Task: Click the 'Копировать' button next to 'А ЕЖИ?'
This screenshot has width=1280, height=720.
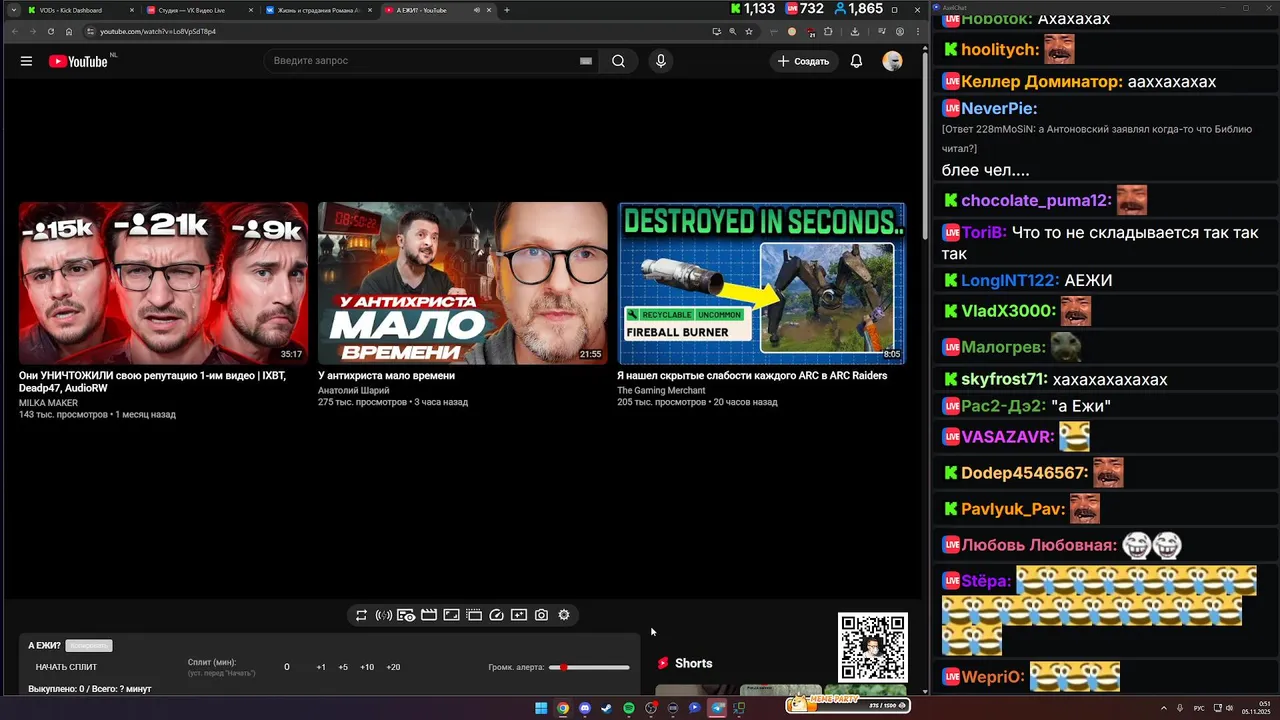Action: pos(89,646)
